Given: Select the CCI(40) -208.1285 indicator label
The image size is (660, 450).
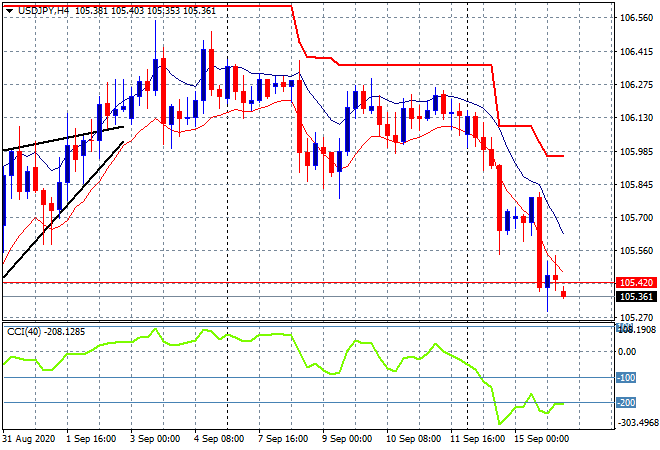Looking at the screenshot, I should tap(46, 332).
